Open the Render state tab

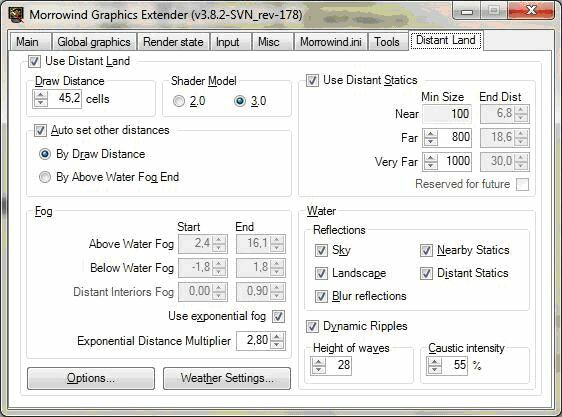pyautogui.click(x=173, y=42)
